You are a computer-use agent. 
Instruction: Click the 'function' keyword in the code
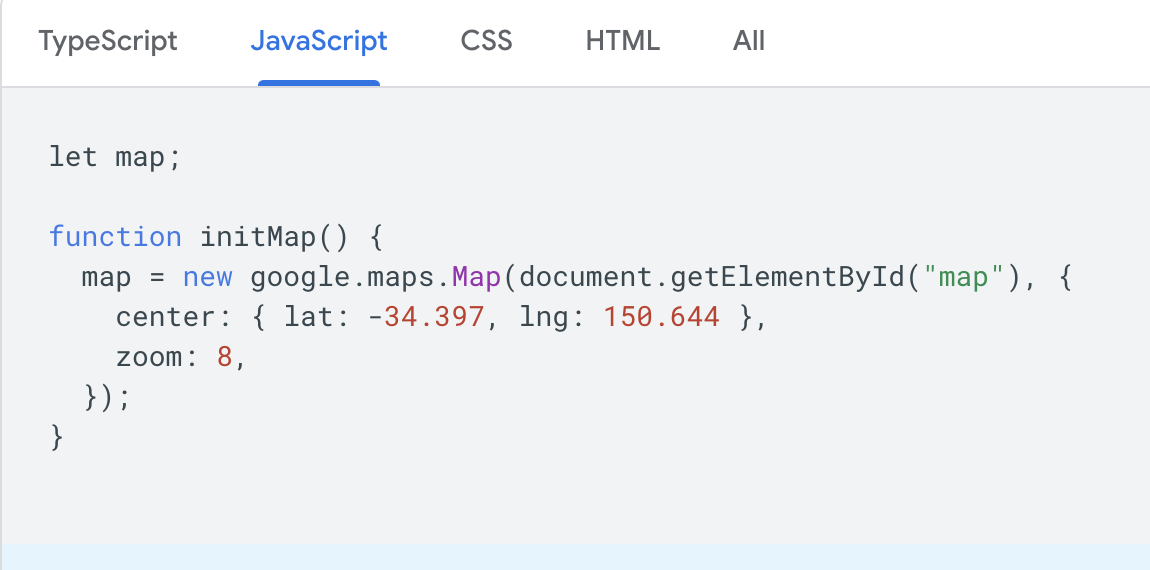point(115,237)
